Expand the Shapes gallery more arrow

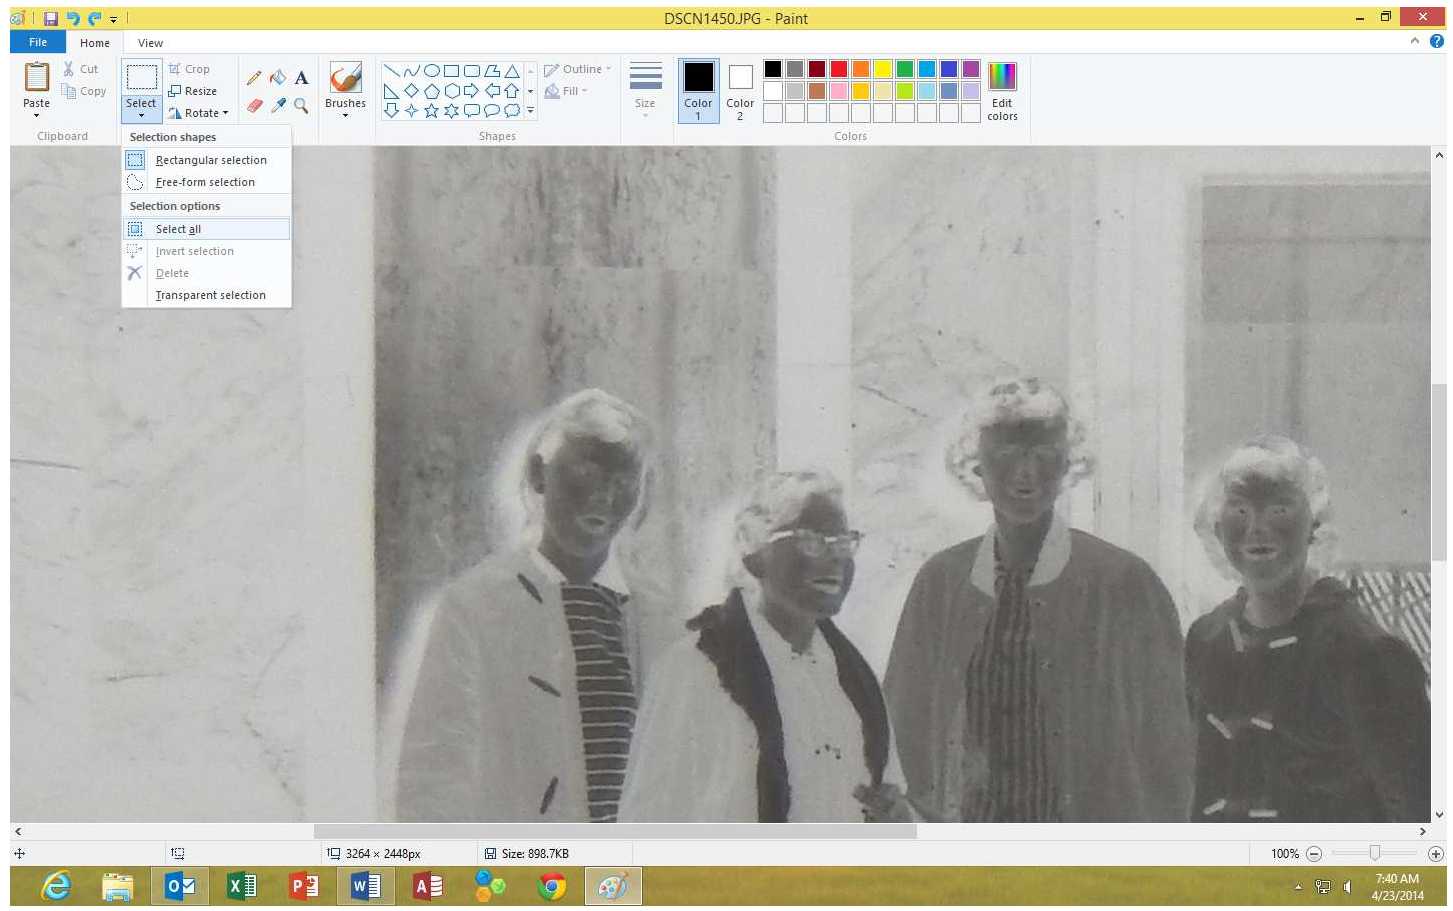[530, 111]
